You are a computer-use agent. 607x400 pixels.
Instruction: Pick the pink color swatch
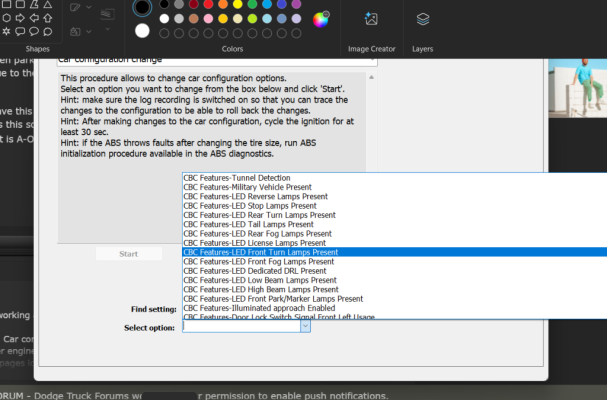pyautogui.click(x=208, y=19)
